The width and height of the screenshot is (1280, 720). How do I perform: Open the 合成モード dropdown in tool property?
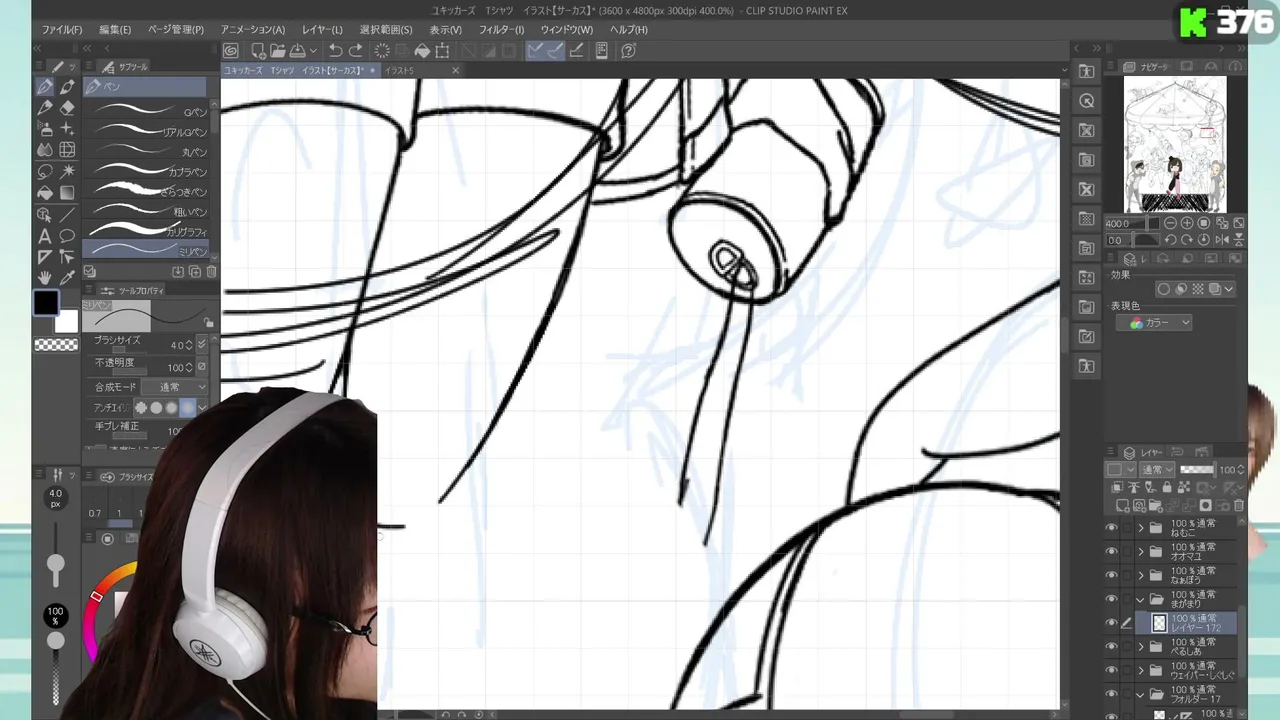point(176,387)
